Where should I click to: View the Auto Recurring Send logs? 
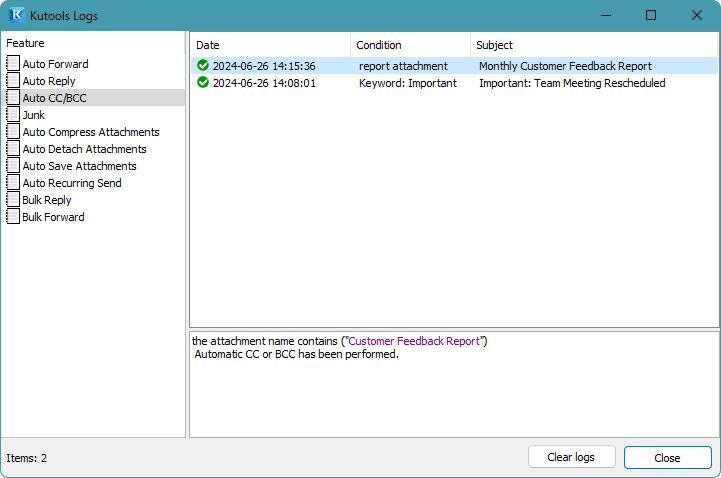coord(72,183)
